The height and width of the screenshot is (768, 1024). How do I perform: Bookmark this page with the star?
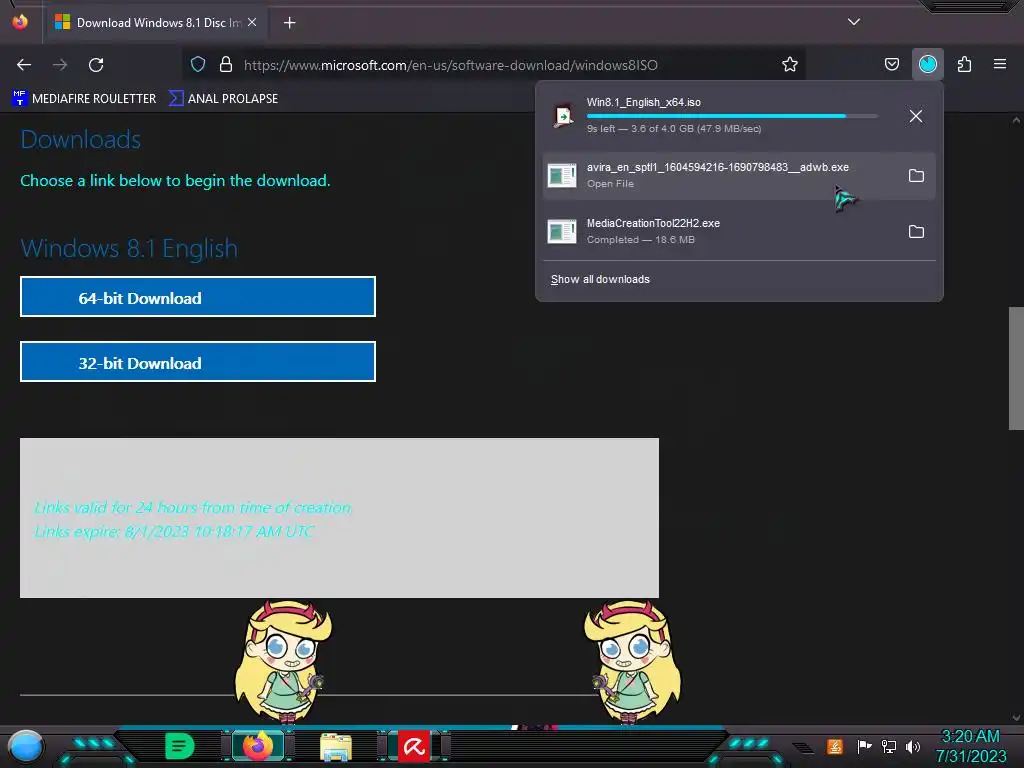point(790,65)
